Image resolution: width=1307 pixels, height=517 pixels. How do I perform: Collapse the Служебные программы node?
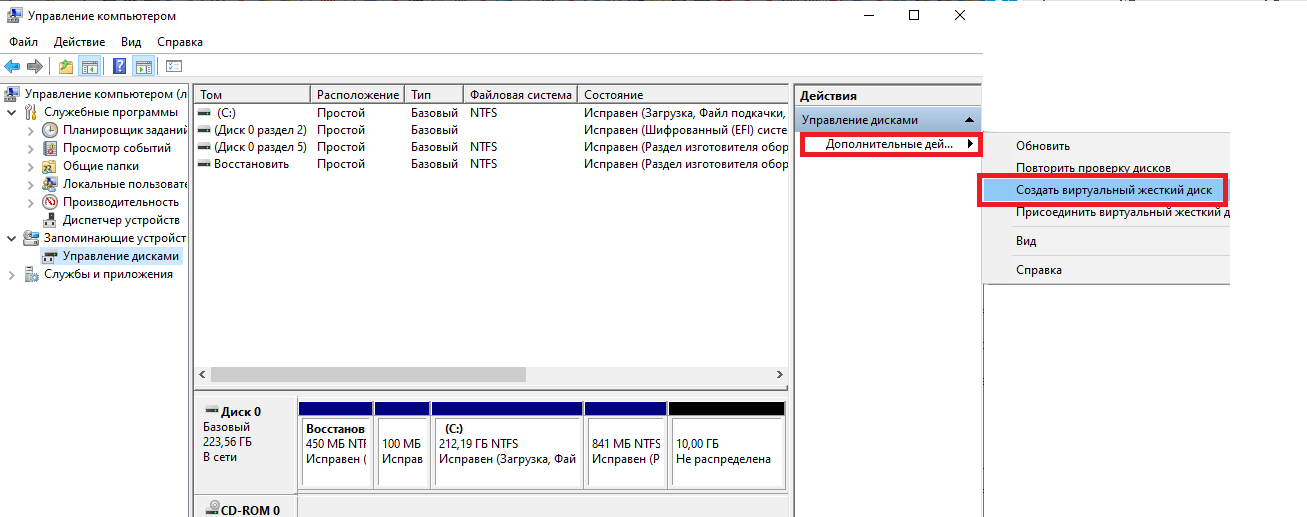[11, 112]
